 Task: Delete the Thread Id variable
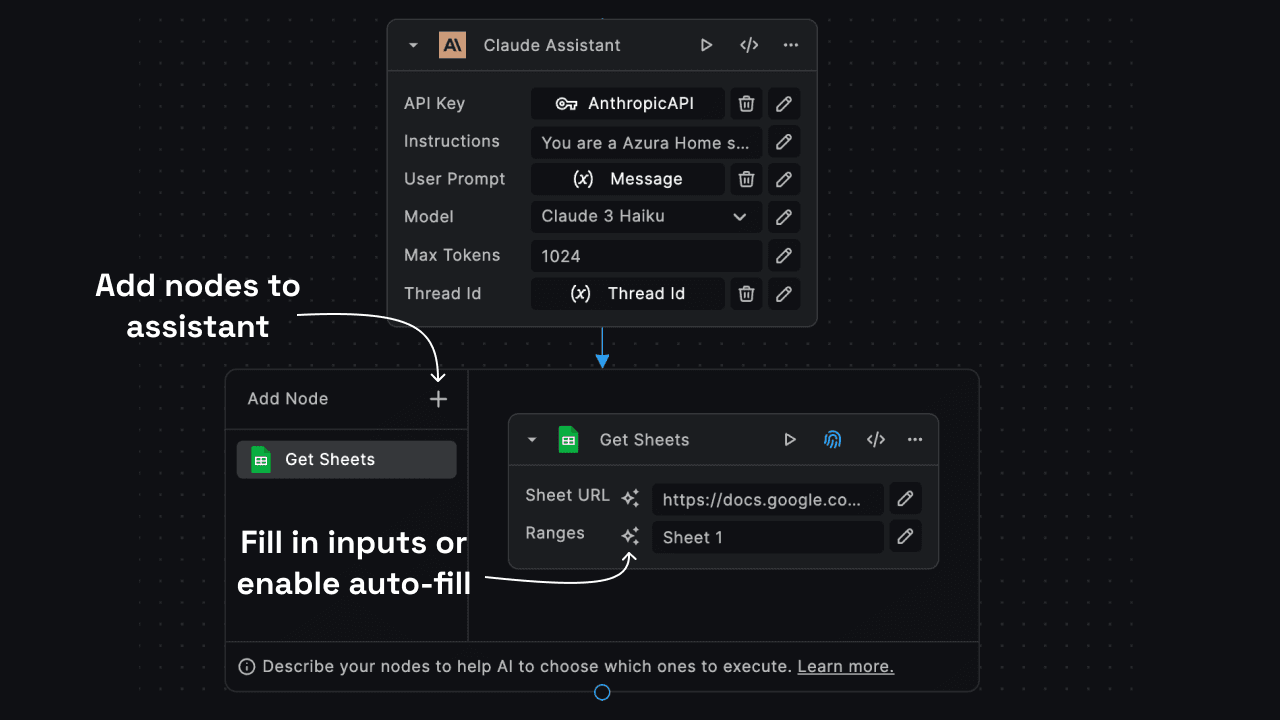click(x=745, y=293)
